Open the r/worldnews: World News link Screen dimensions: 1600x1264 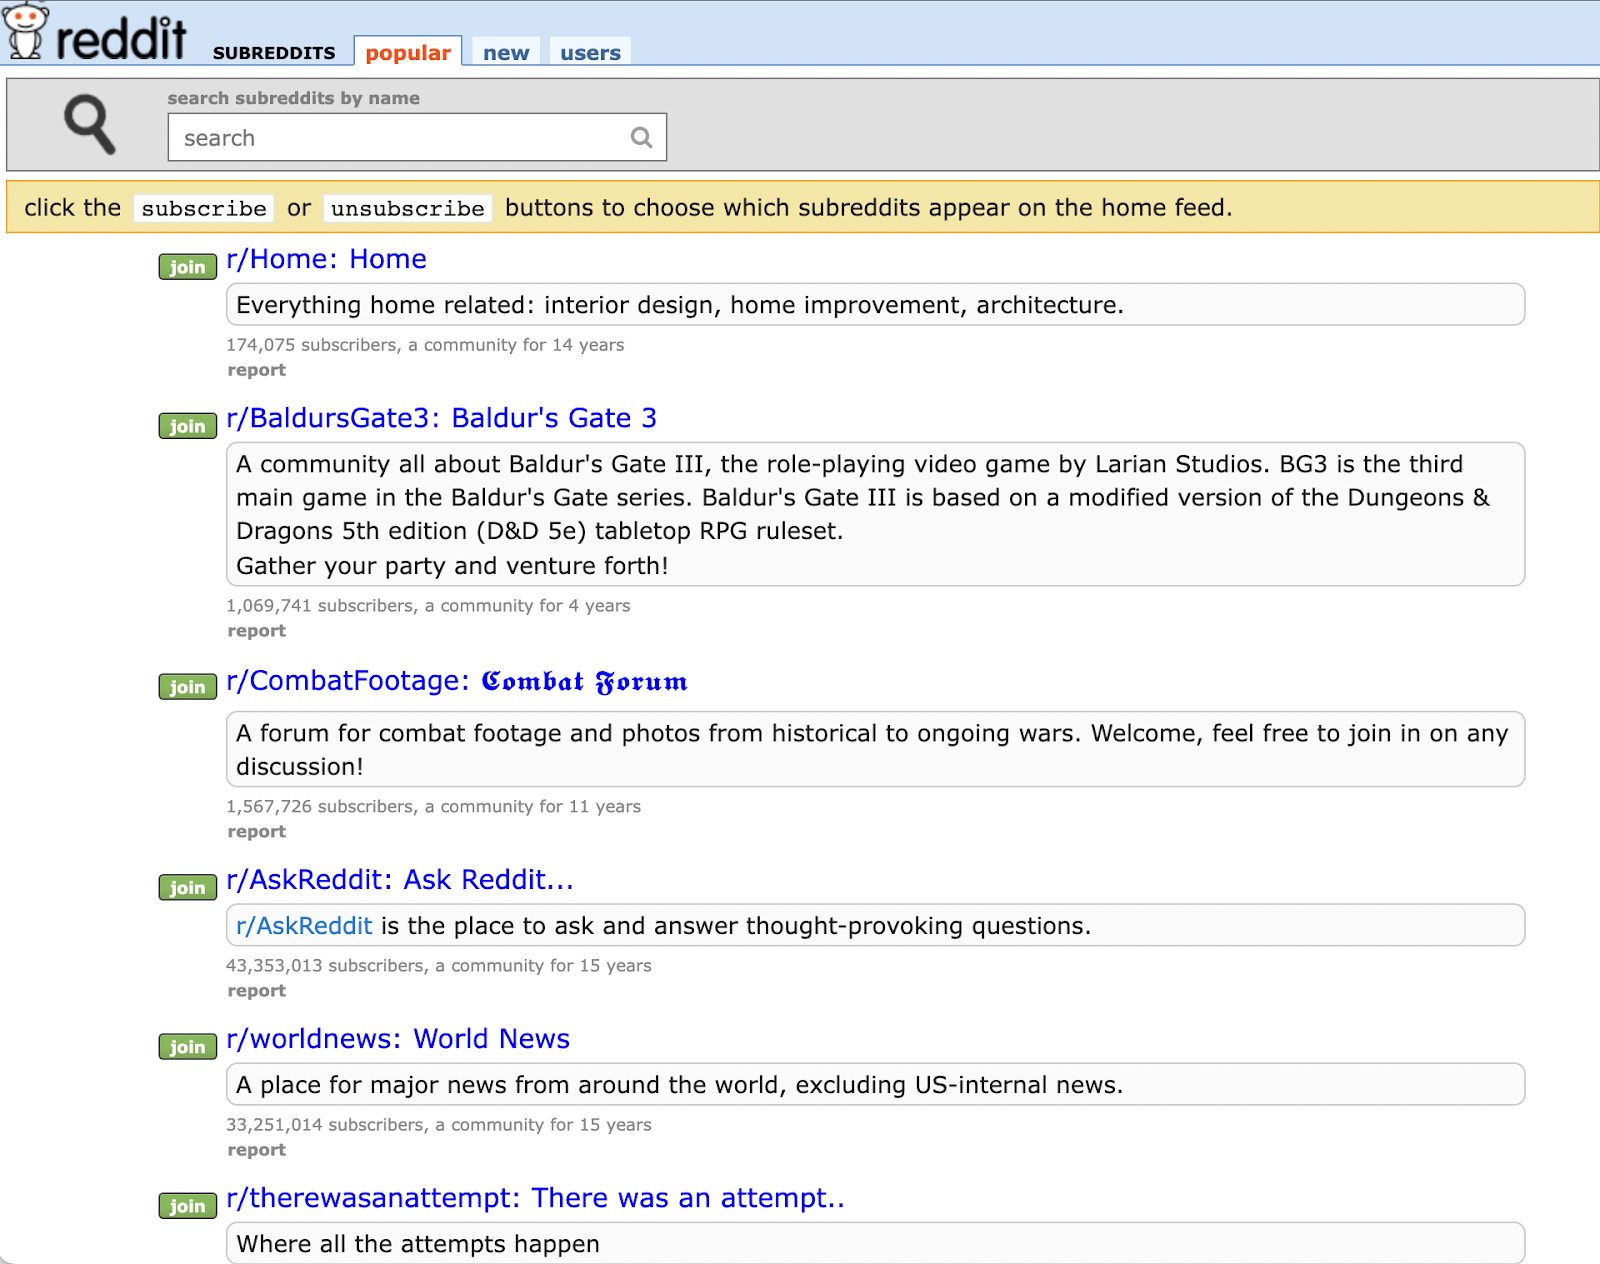pos(398,1039)
